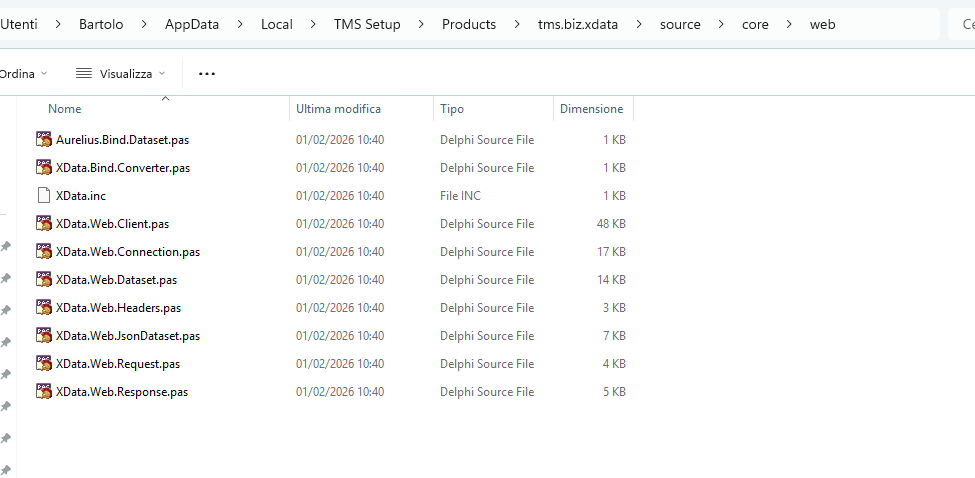Click the XData.Web.Client.pas Delphi icon
Image resolution: width=975 pixels, height=478 pixels.
tap(43, 224)
